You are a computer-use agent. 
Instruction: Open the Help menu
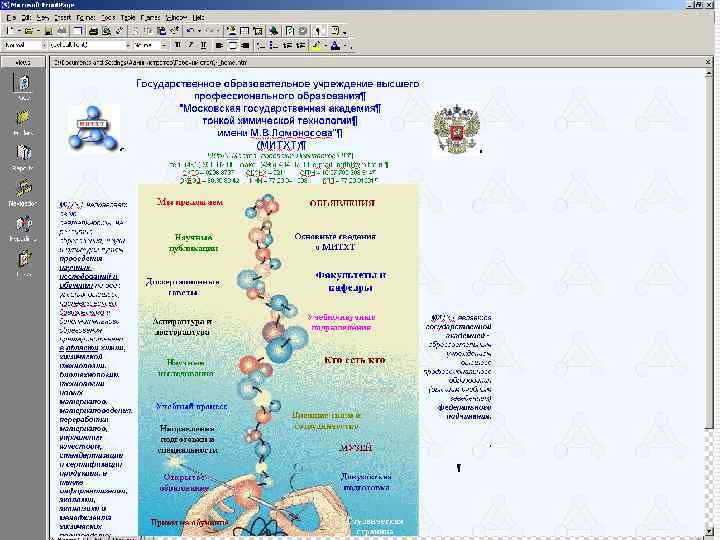point(198,17)
